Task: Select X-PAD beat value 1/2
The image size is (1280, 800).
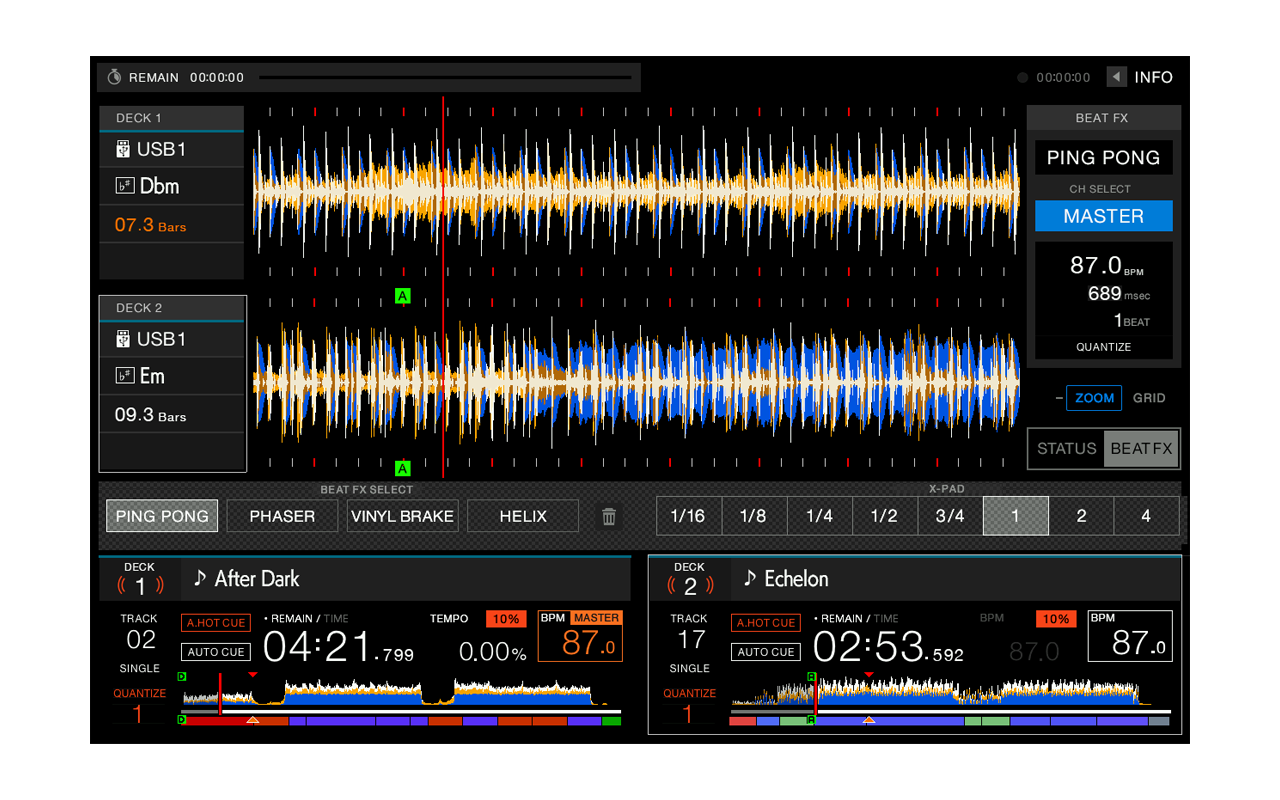Action: pos(885,515)
